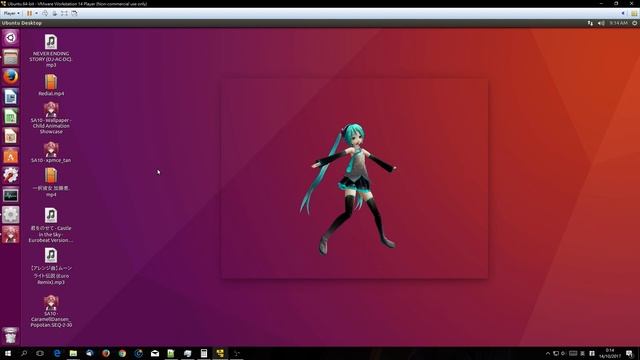
Task: Open Ubuntu session power menu gear
Action: (x=635, y=23)
